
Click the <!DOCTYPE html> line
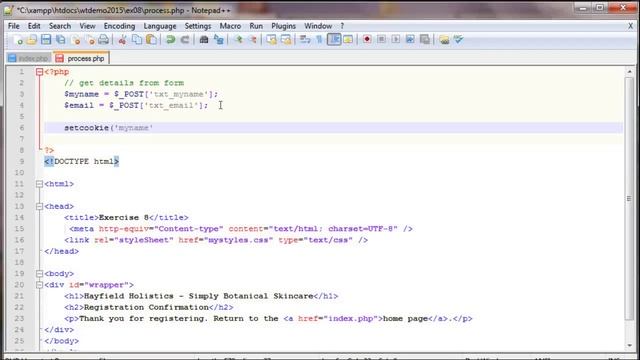point(82,162)
